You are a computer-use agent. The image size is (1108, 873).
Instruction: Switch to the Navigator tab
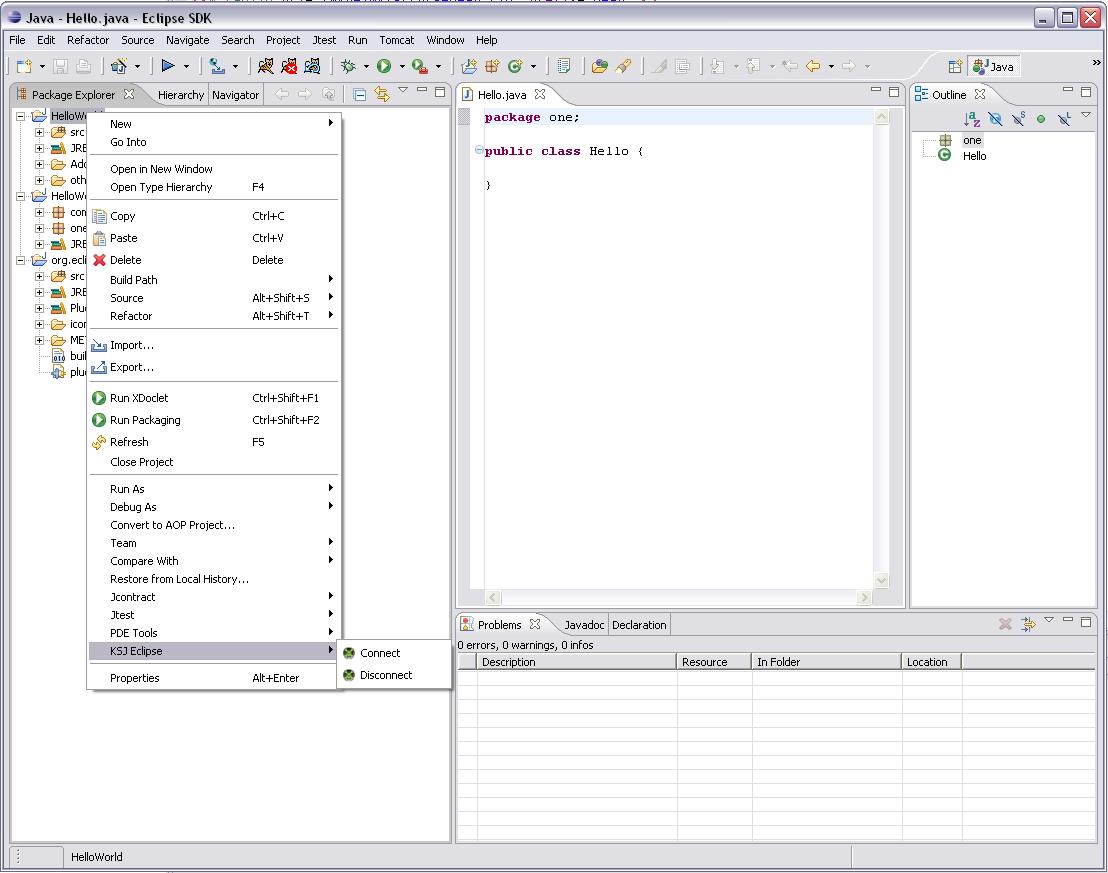[x=235, y=95]
